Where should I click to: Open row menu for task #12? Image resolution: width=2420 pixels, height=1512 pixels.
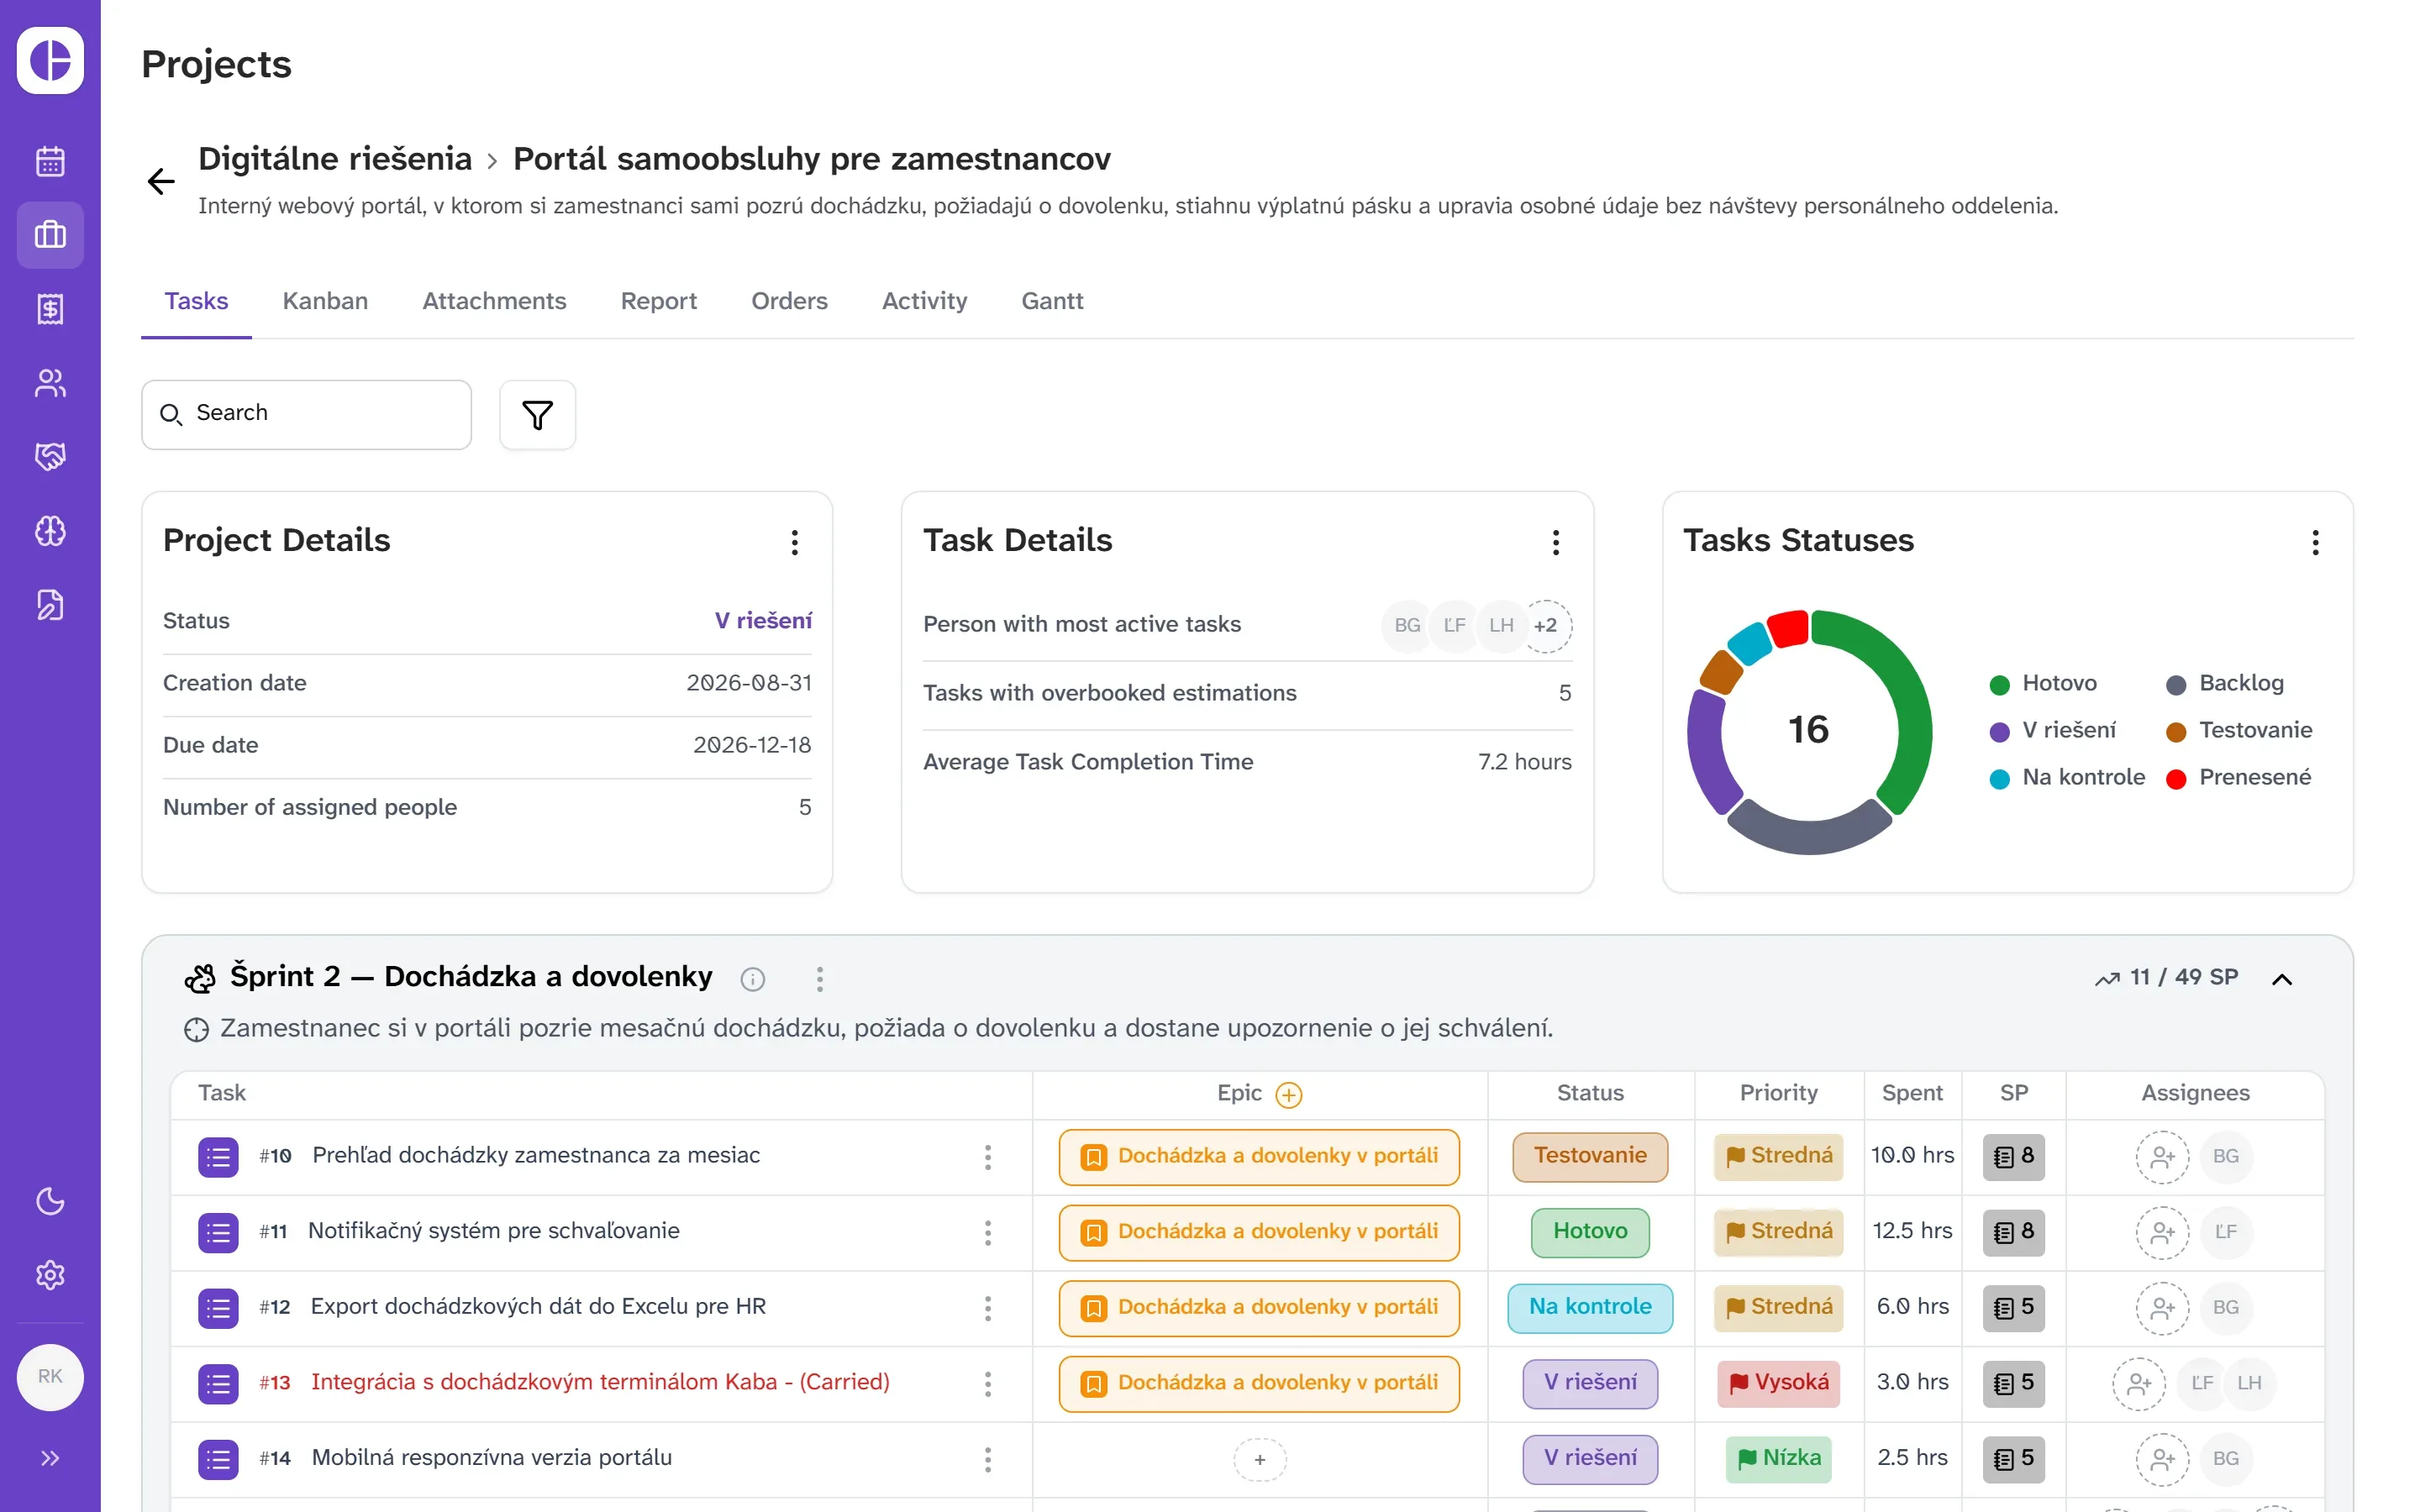coord(987,1308)
